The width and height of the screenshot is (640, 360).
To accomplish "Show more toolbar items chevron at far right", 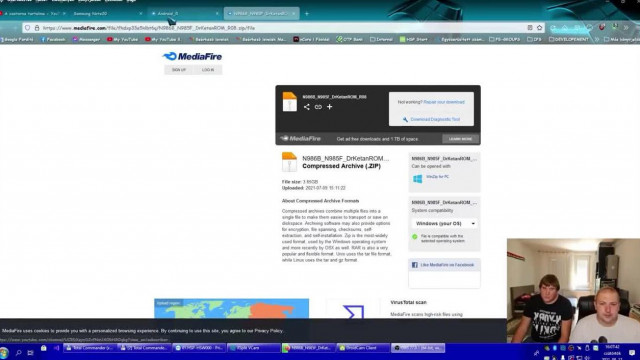I will tap(626, 28).
